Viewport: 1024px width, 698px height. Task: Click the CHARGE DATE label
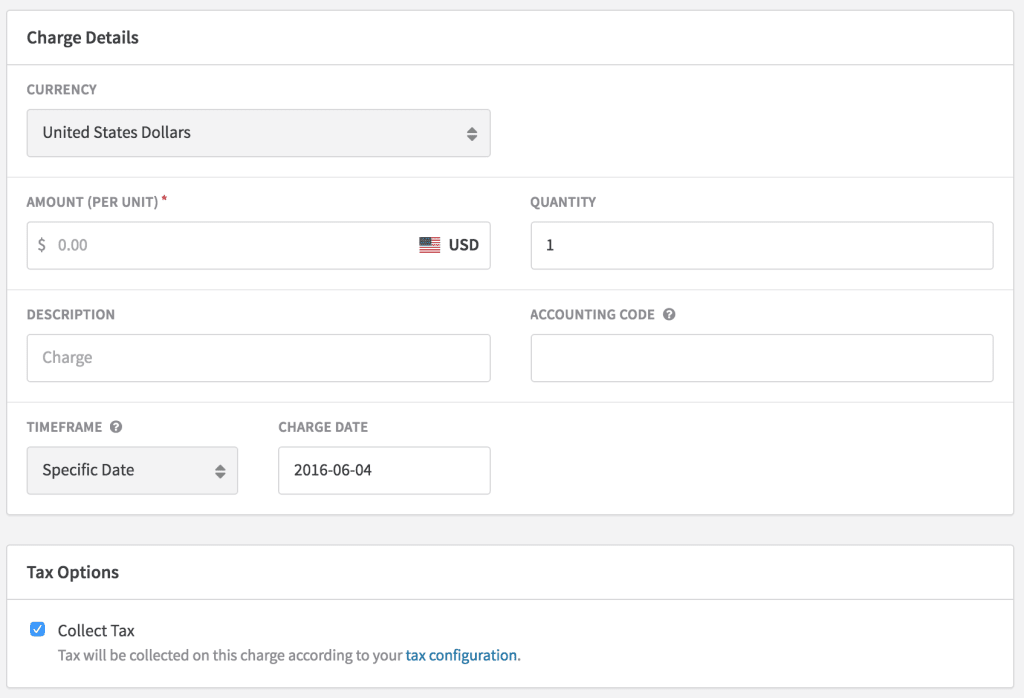point(323,427)
